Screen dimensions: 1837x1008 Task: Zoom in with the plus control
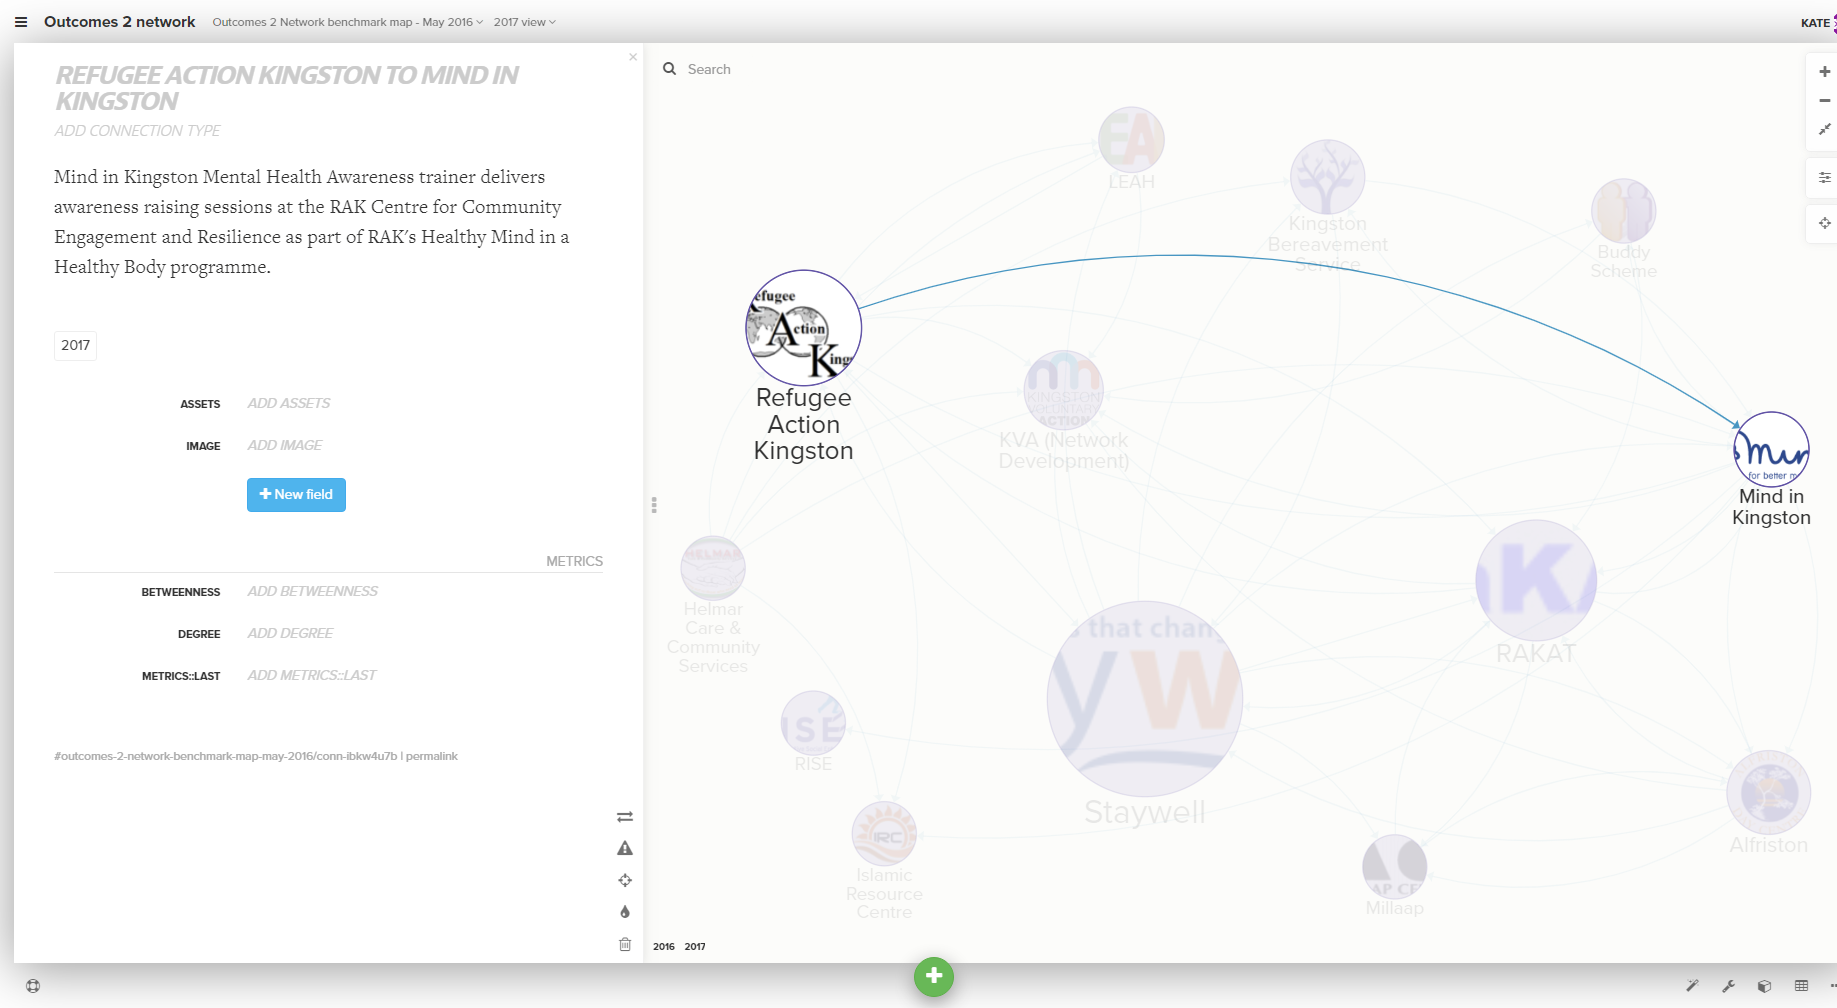tap(1824, 71)
